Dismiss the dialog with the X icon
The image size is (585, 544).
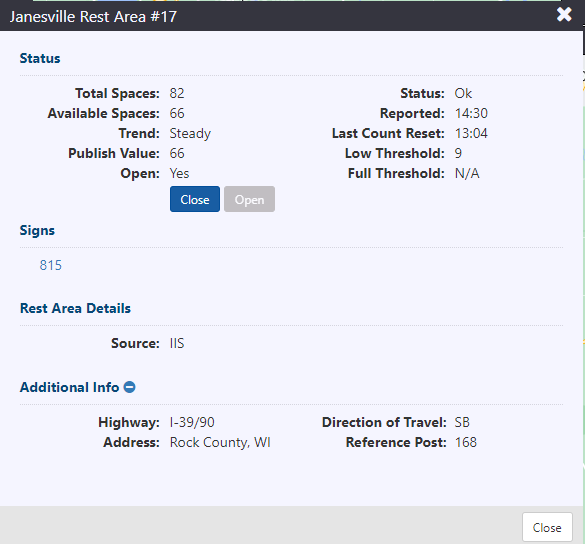tap(564, 15)
